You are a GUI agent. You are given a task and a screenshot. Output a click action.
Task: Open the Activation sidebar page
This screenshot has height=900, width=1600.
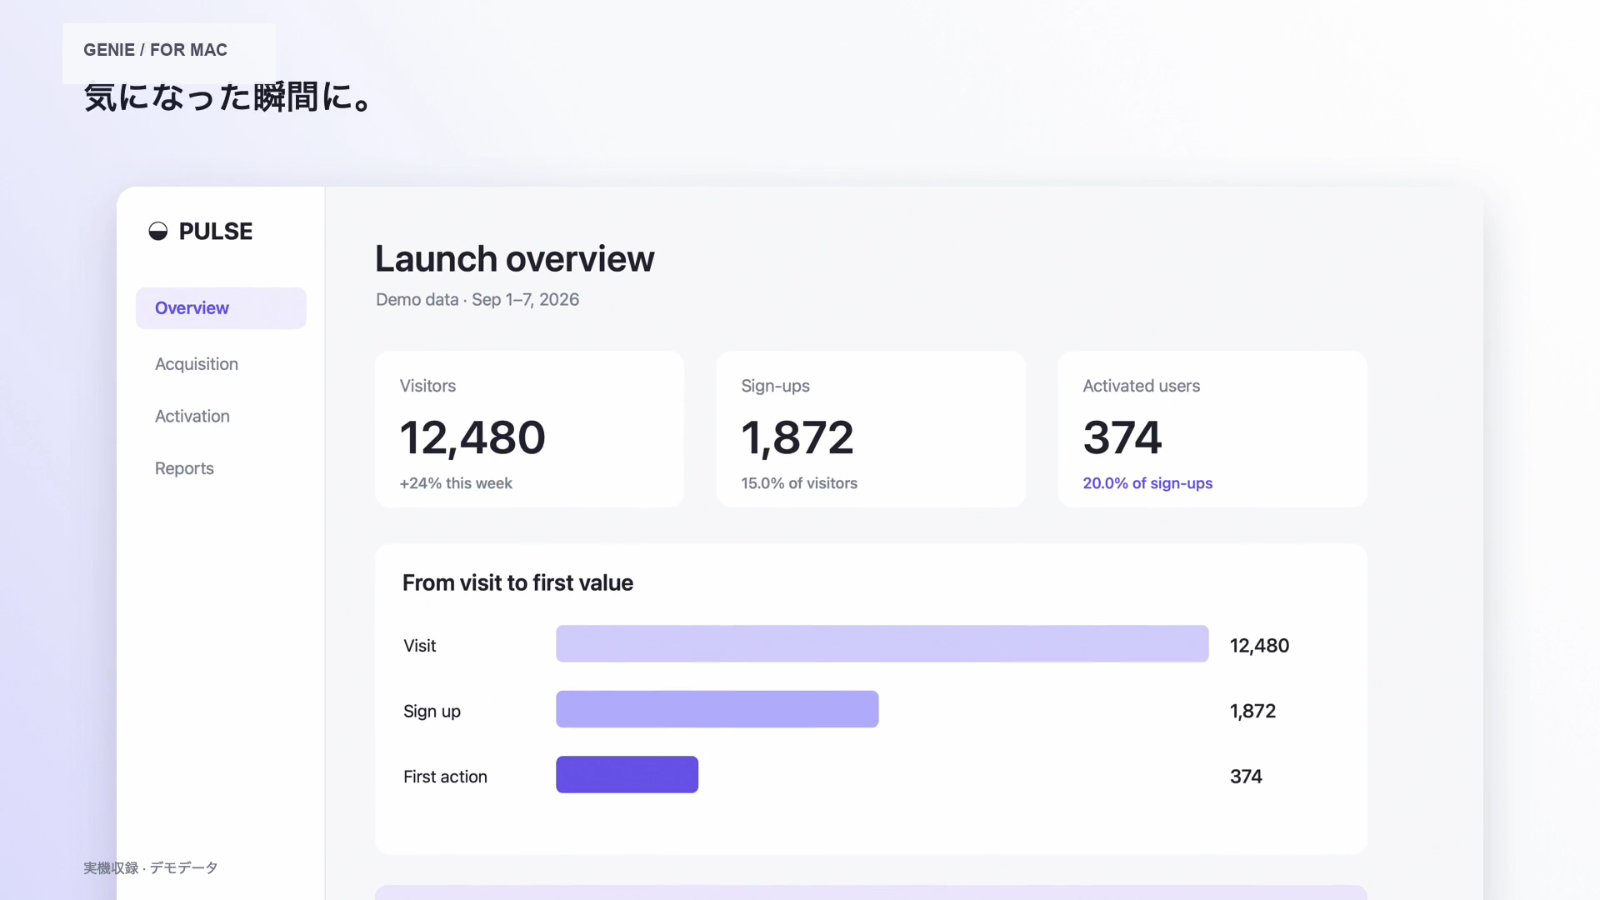coord(192,416)
